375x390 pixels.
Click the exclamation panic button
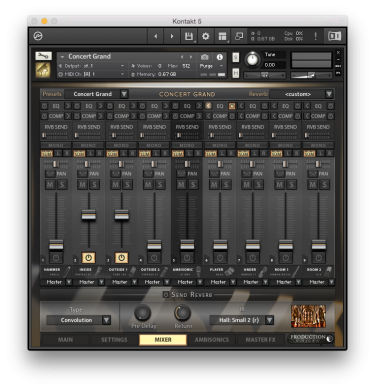315,36
